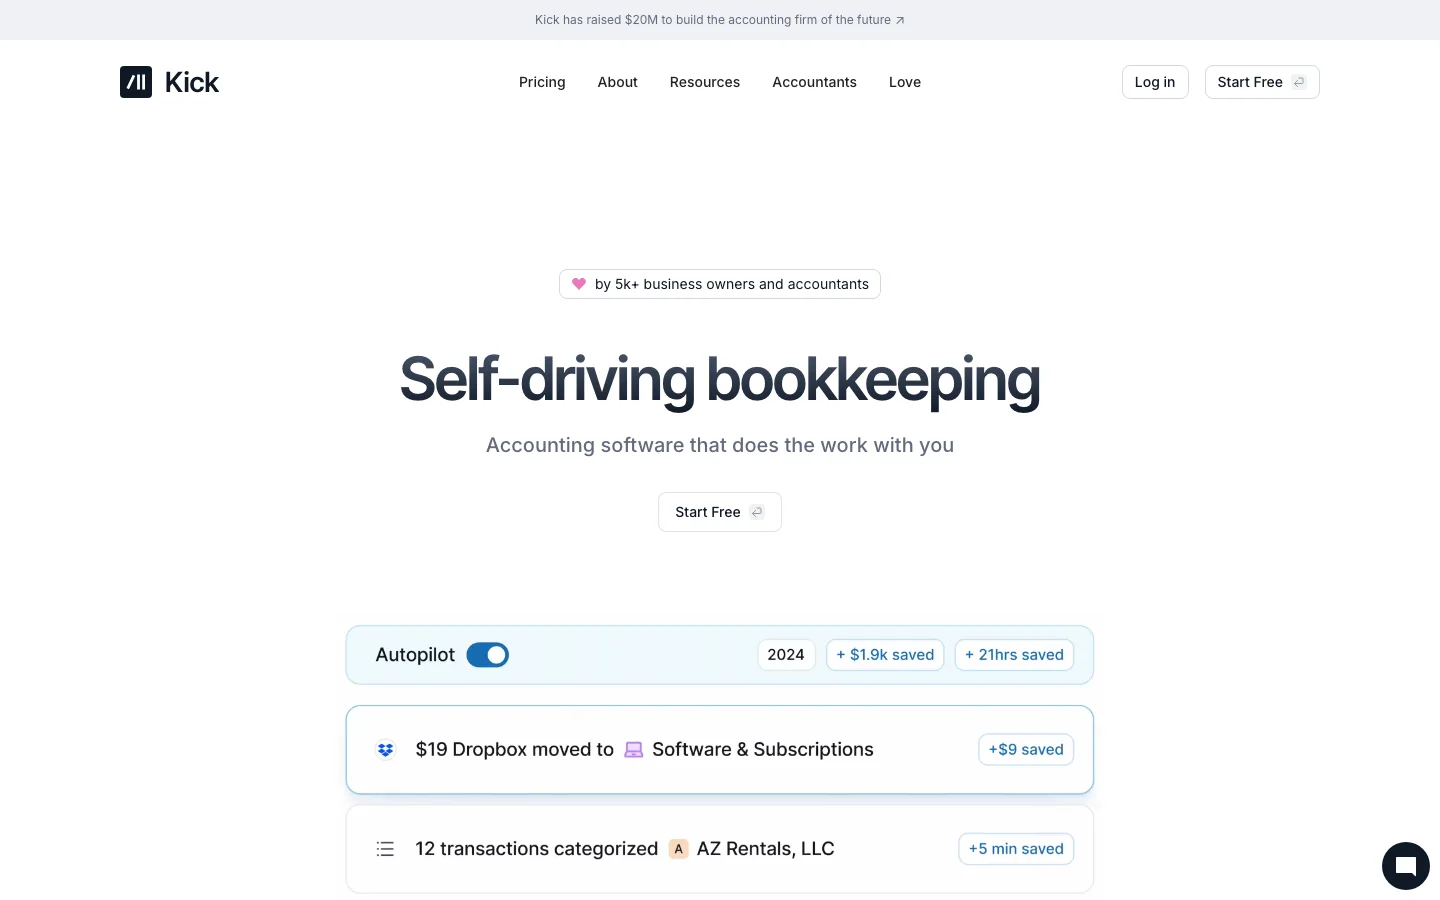
Task: Click the Log in button
Action: 1155,82
